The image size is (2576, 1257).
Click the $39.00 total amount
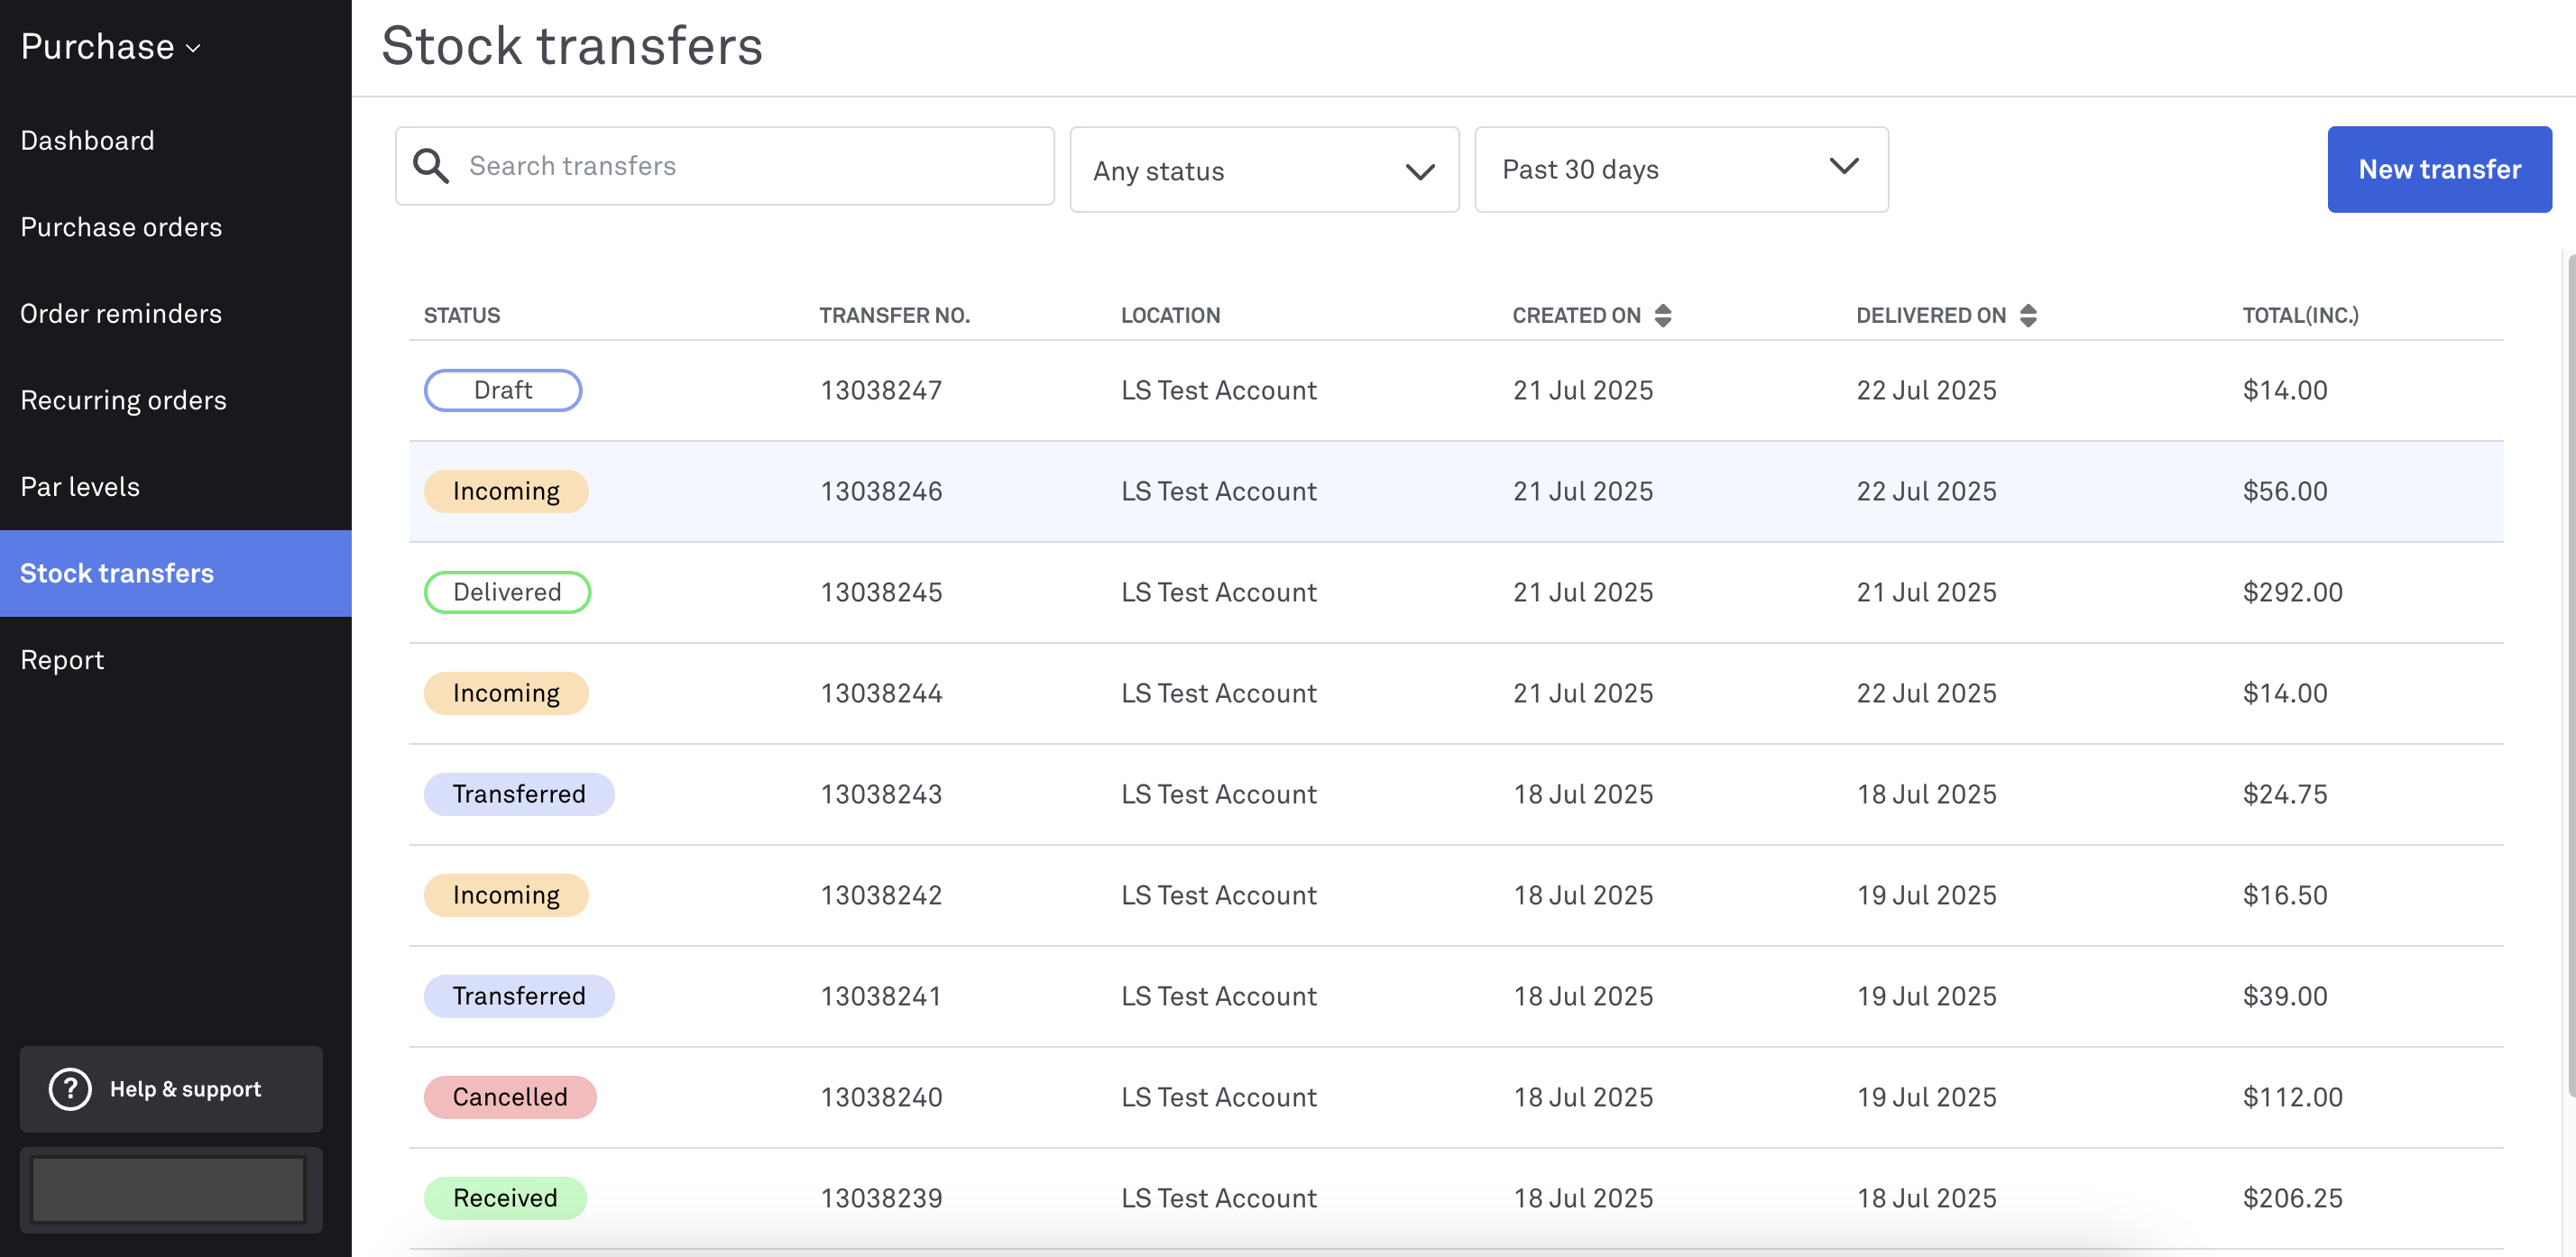click(x=2284, y=997)
